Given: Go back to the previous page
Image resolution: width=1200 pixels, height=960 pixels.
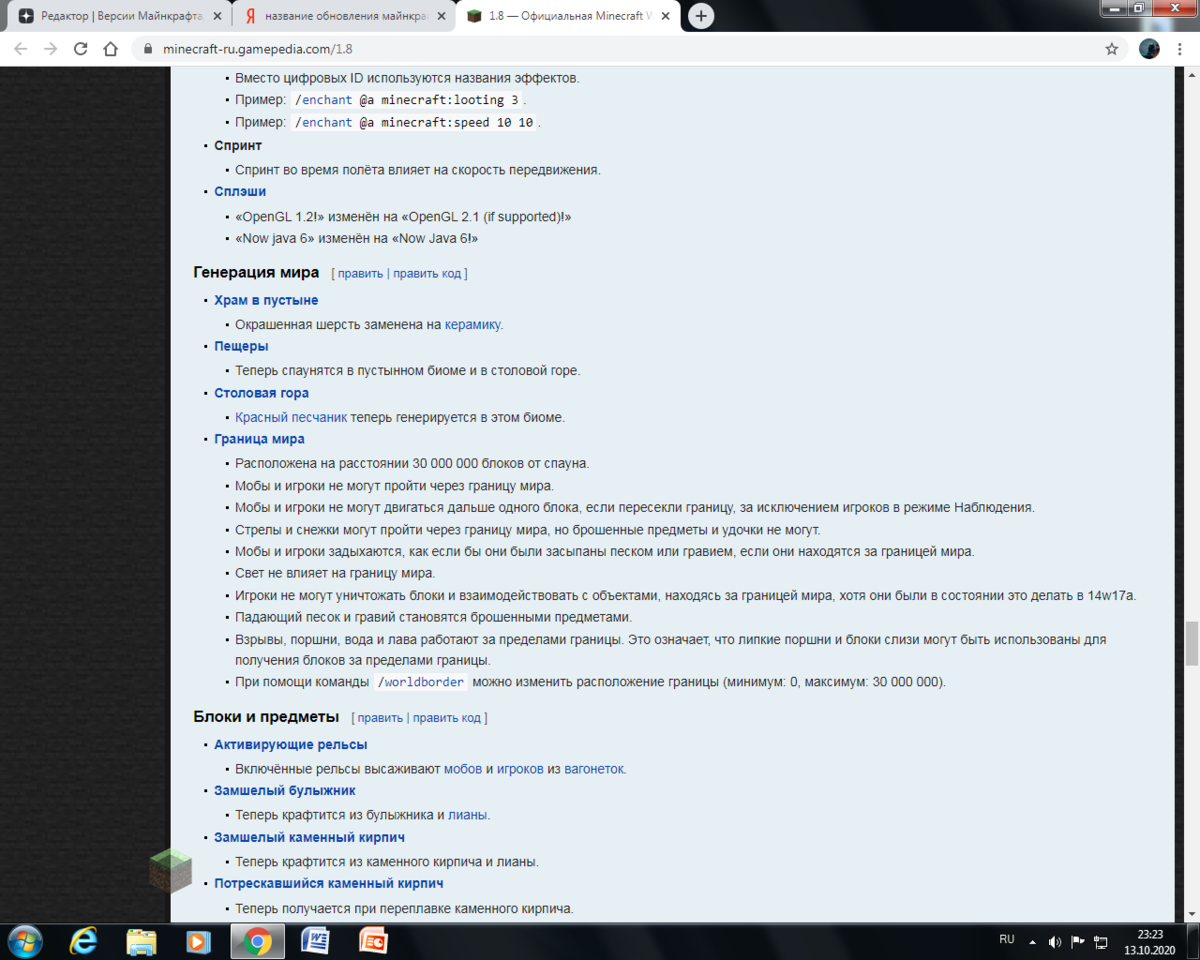Looking at the screenshot, I should click(x=20, y=49).
